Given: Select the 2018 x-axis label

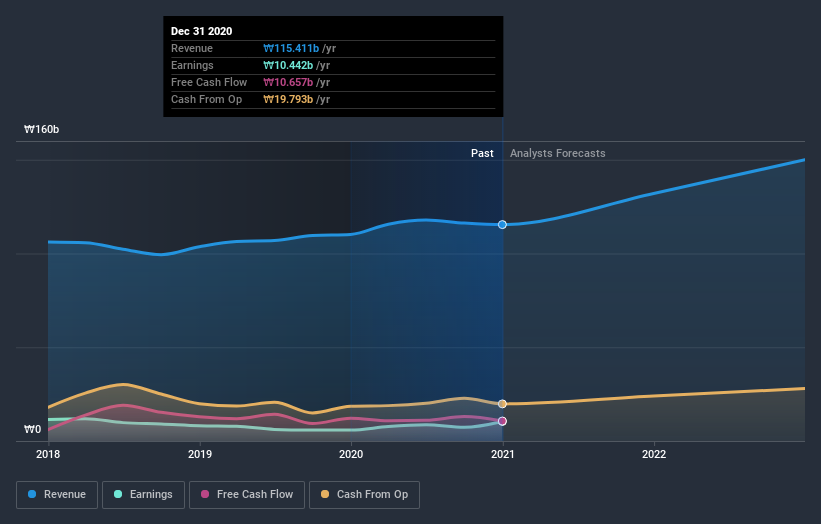Looking at the screenshot, I should pos(48,454).
